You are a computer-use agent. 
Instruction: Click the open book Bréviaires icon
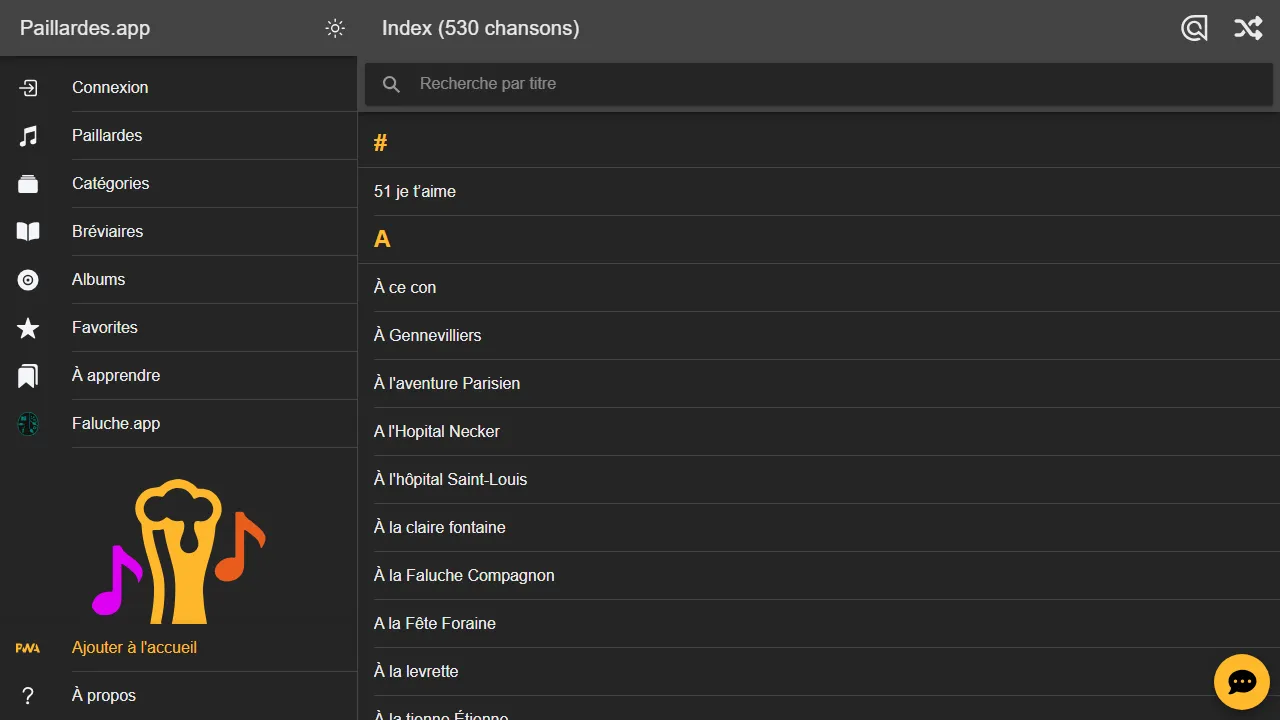pyautogui.click(x=28, y=232)
